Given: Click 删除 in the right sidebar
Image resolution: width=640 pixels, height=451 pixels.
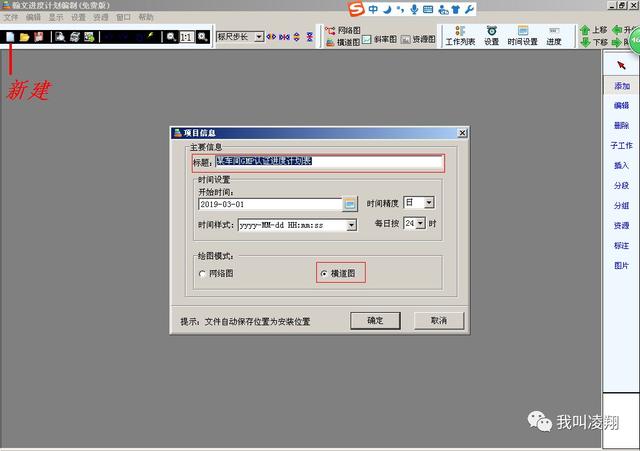Looking at the screenshot, I should 622,126.
